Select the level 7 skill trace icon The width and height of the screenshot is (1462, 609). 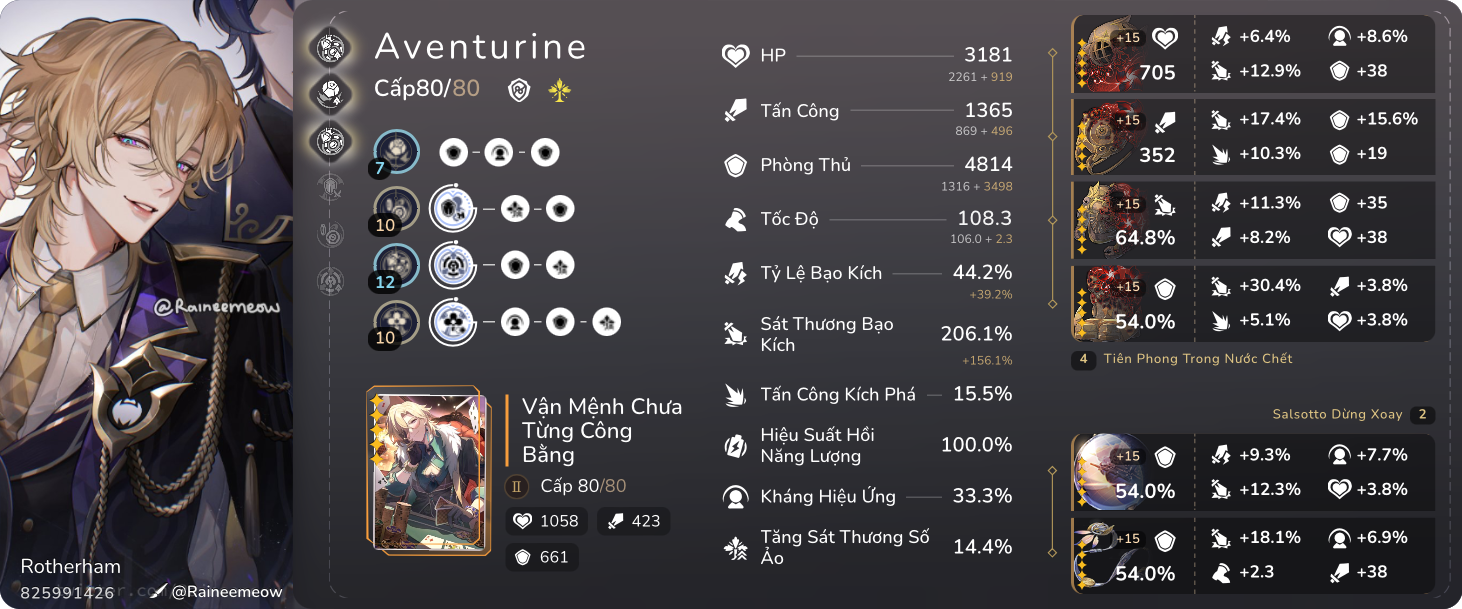[x=397, y=153]
